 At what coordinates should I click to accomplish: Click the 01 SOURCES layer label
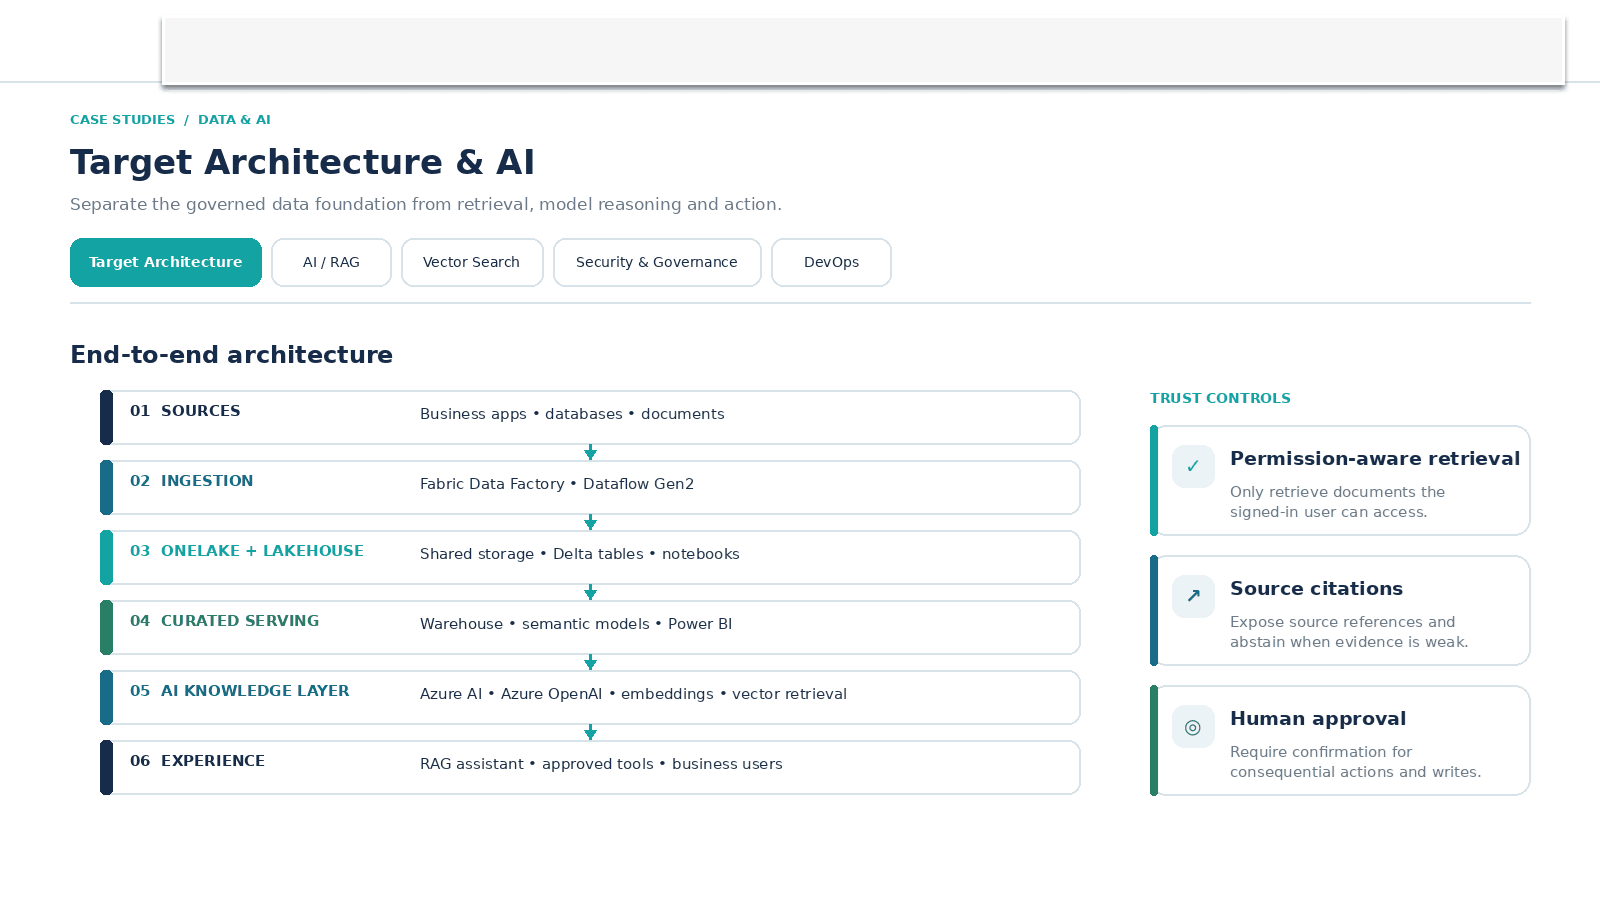(185, 411)
